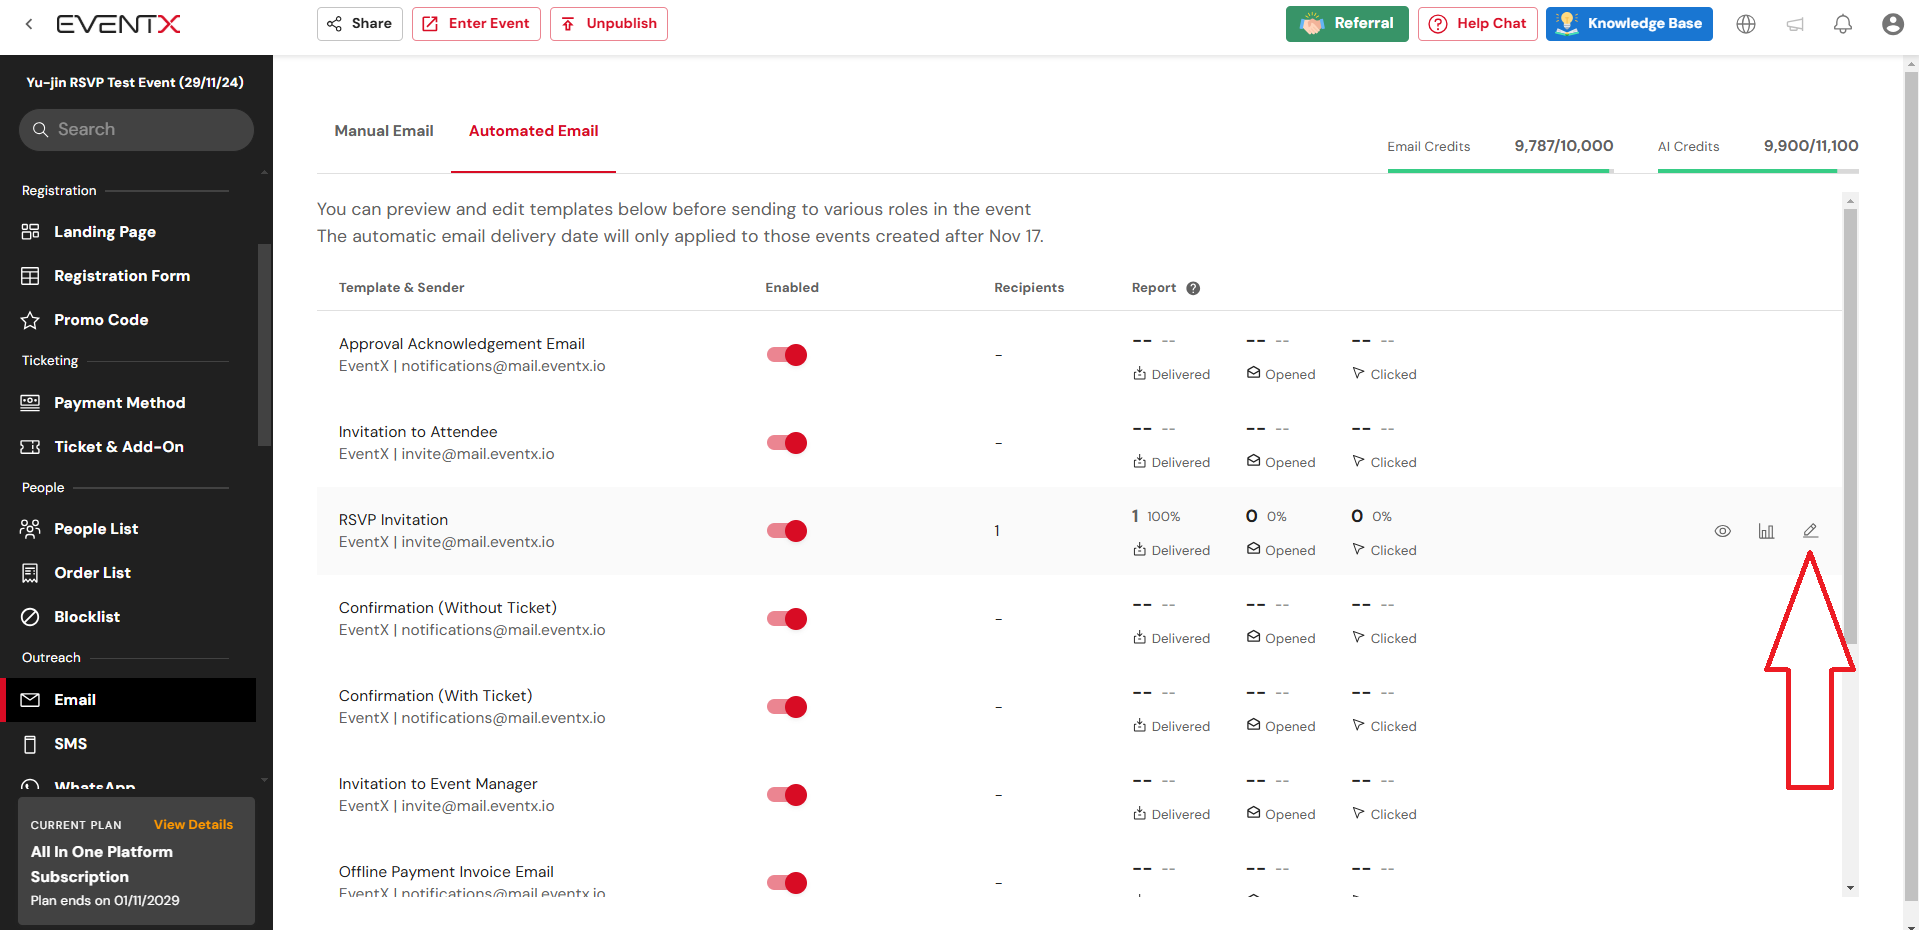This screenshot has width=1919, height=930.
Task: Disable the Invitation to Attendee toggle
Action: click(787, 443)
